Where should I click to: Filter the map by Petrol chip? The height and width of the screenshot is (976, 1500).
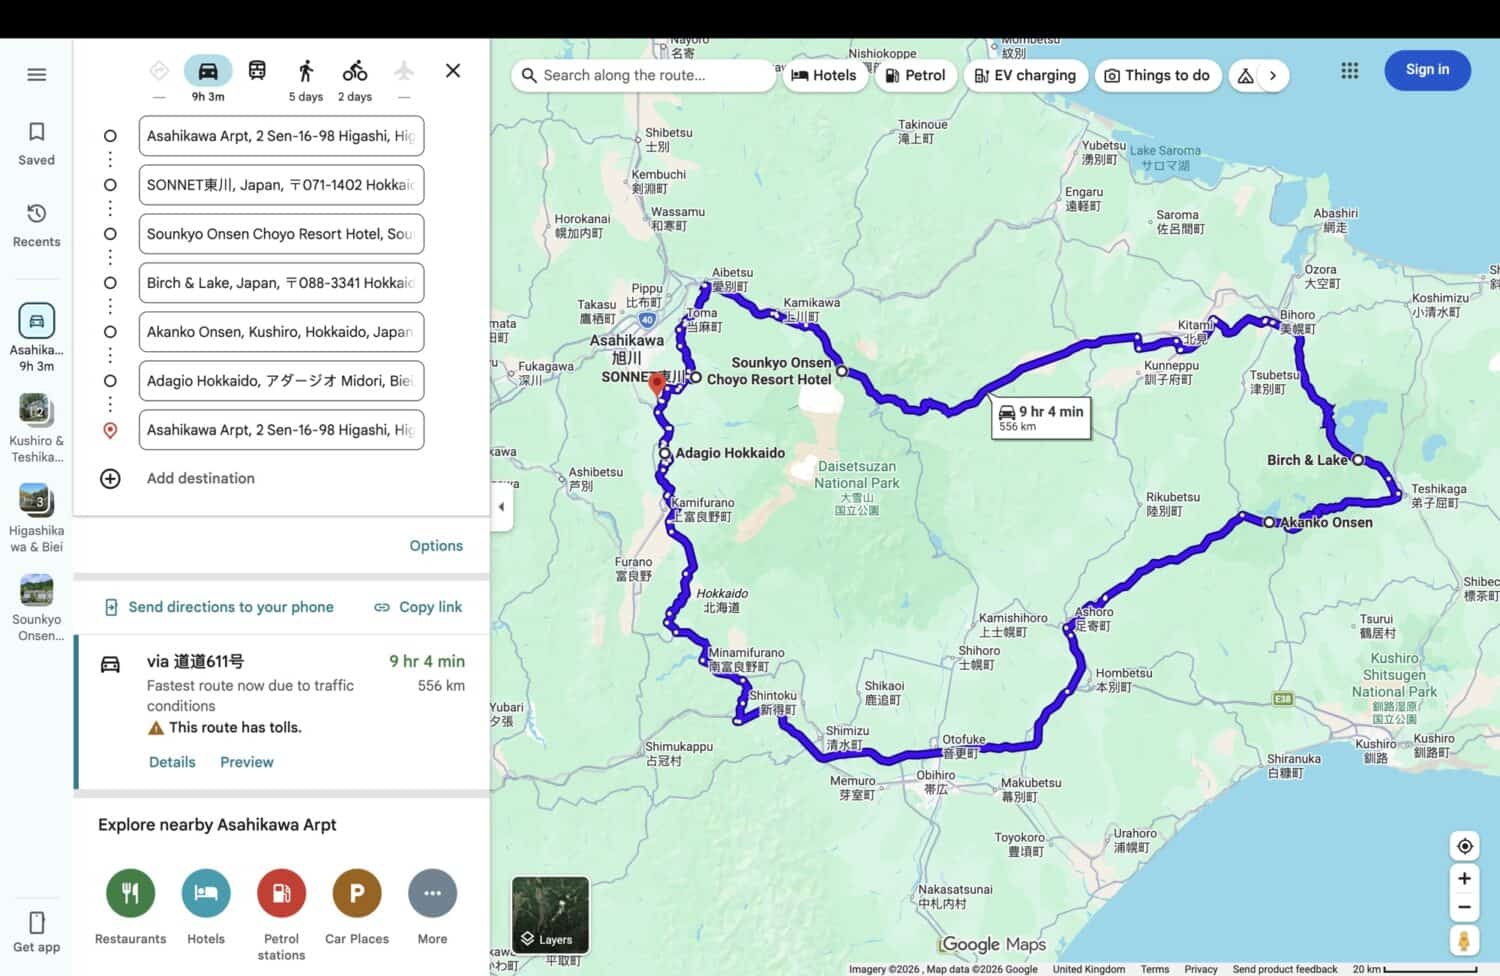pyautogui.click(x=915, y=75)
